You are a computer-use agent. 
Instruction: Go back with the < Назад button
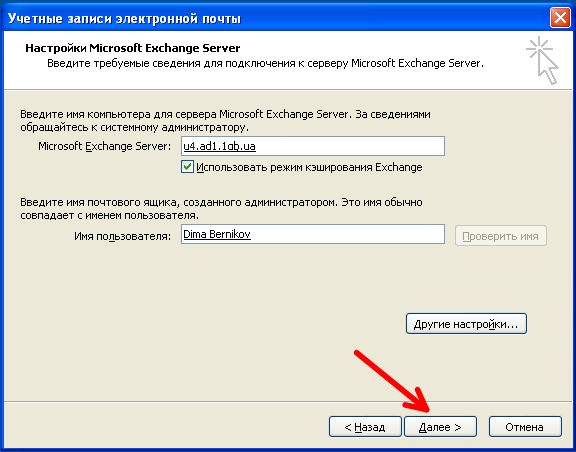[x=365, y=427]
